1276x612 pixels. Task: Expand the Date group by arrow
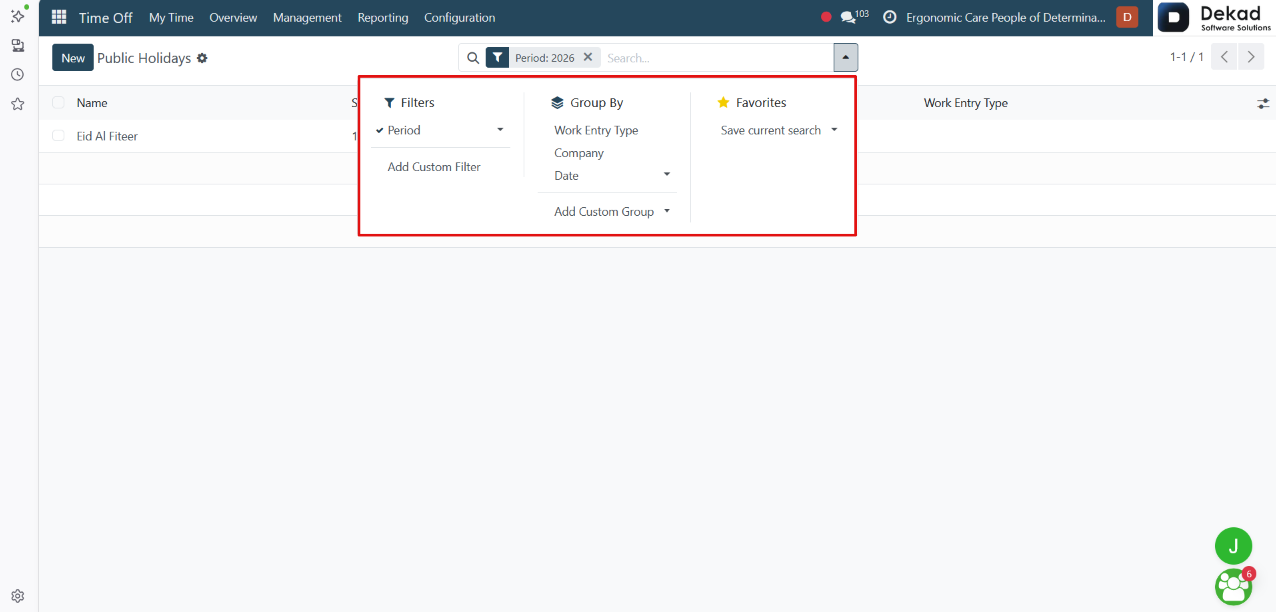pos(667,175)
